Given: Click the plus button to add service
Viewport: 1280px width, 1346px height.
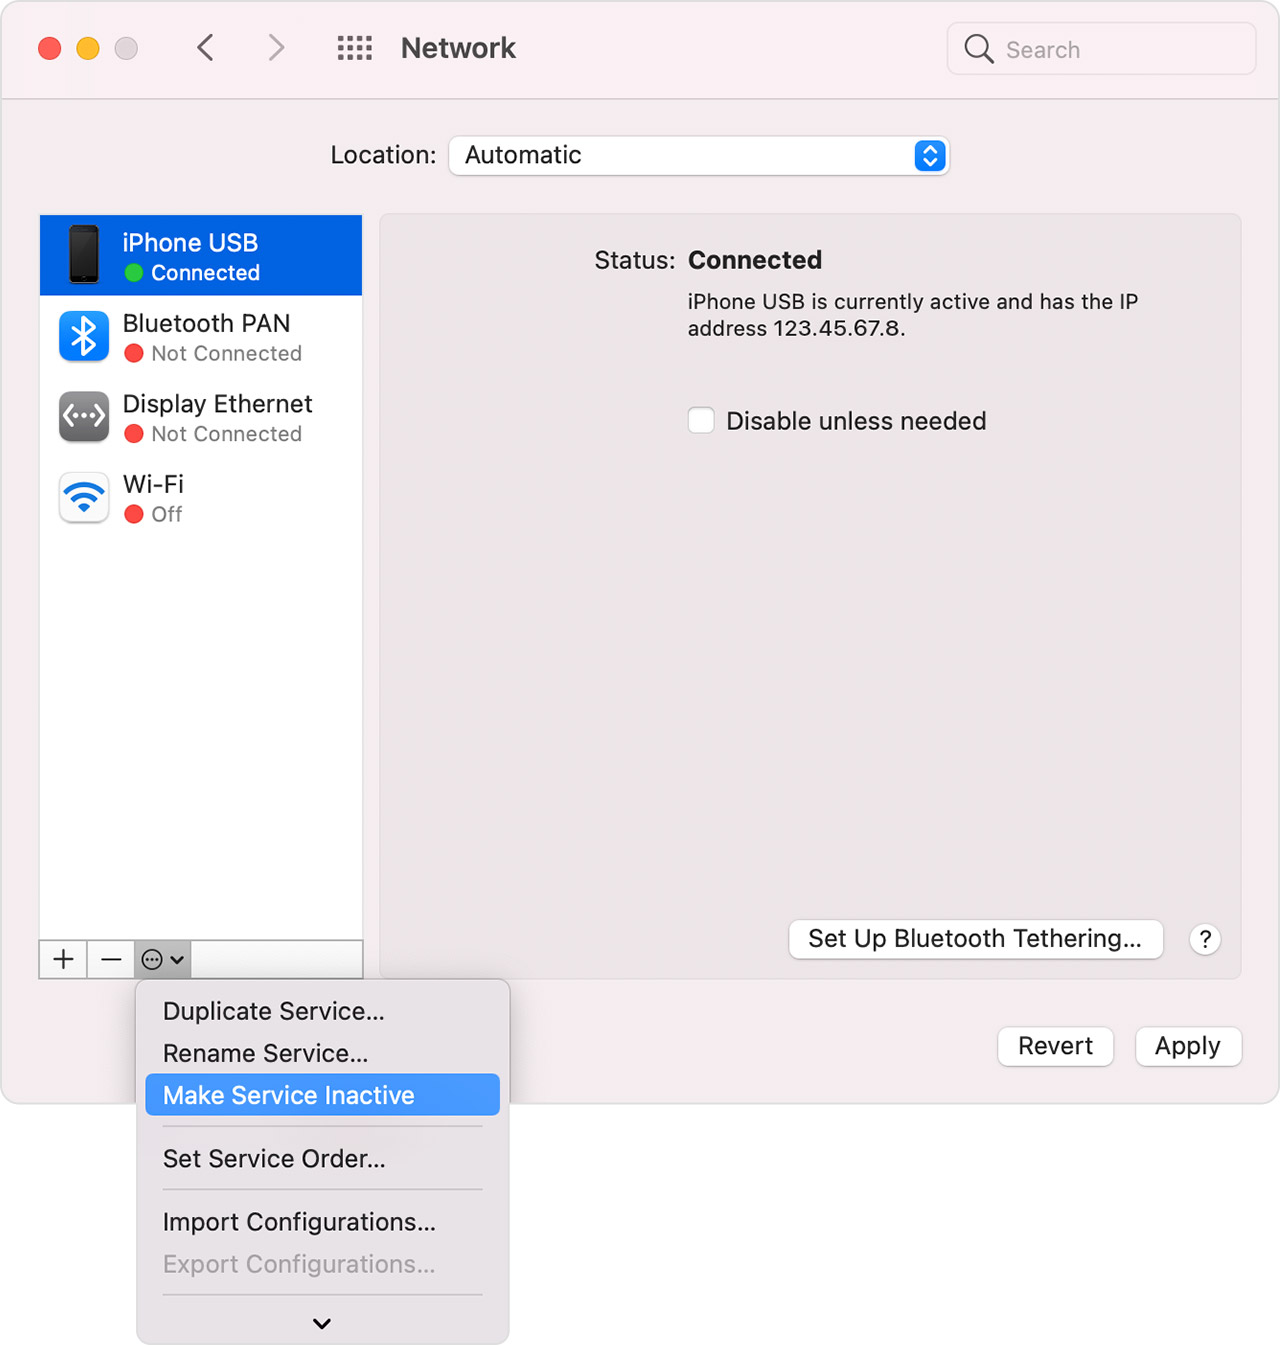Looking at the screenshot, I should 63,960.
